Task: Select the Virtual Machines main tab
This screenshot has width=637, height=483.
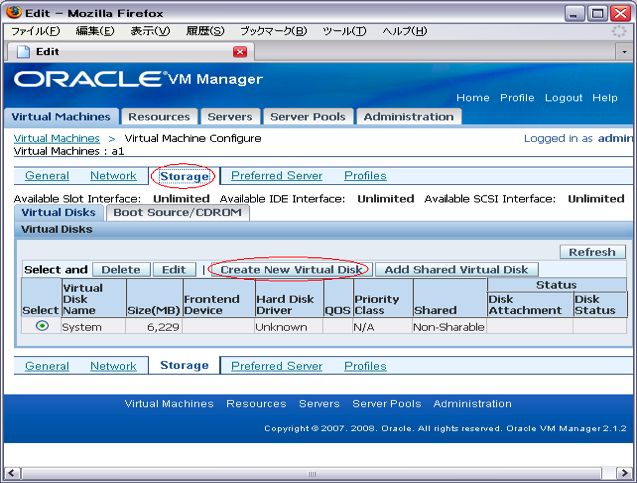Action: click(x=61, y=117)
